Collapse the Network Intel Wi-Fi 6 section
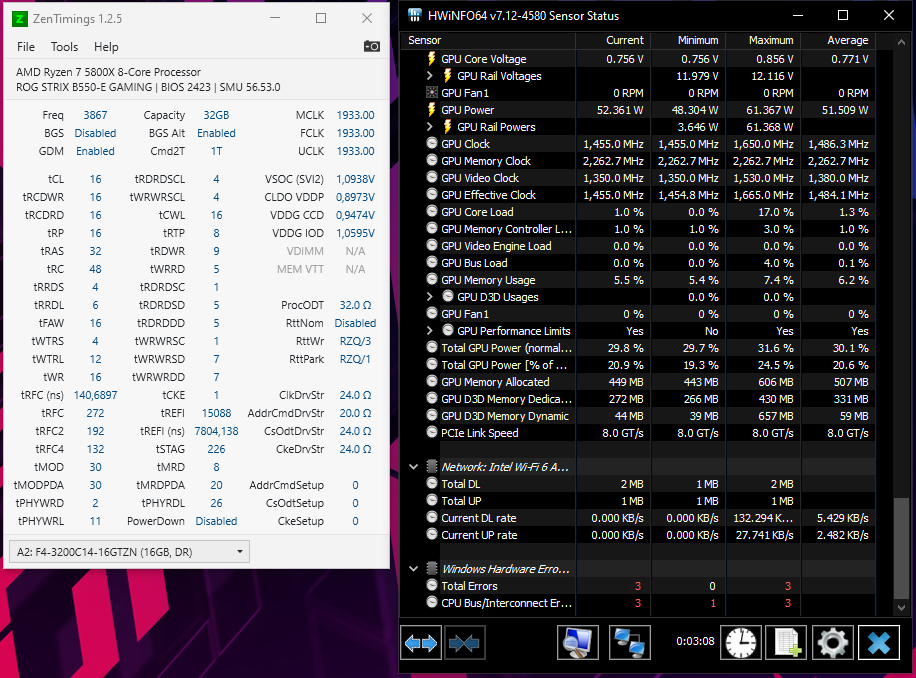The width and height of the screenshot is (916, 678). (x=414, y=467)
